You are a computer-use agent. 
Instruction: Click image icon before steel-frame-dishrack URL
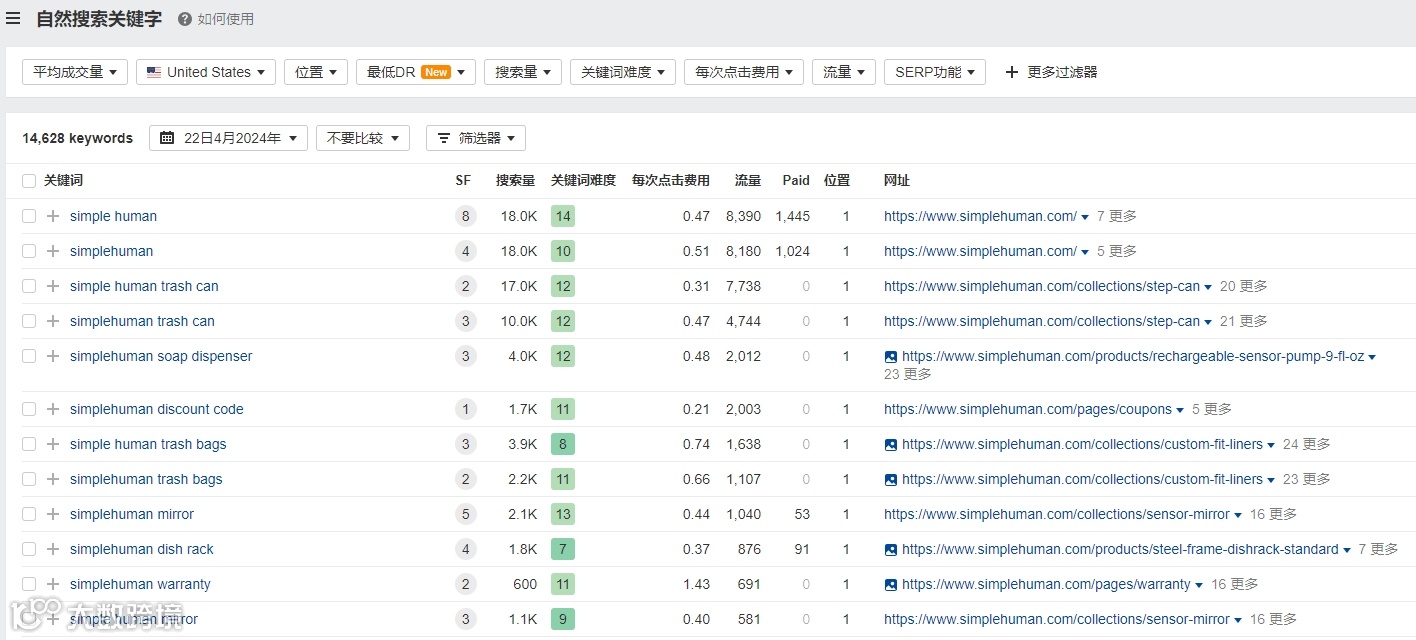[891, 549]
